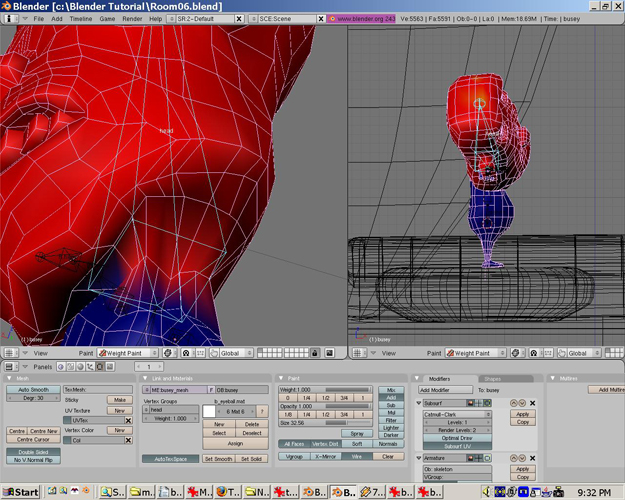Collapse the Subsurf modifier with its triangle
This screenshot has height=500, width=625.
click(420, 403)
